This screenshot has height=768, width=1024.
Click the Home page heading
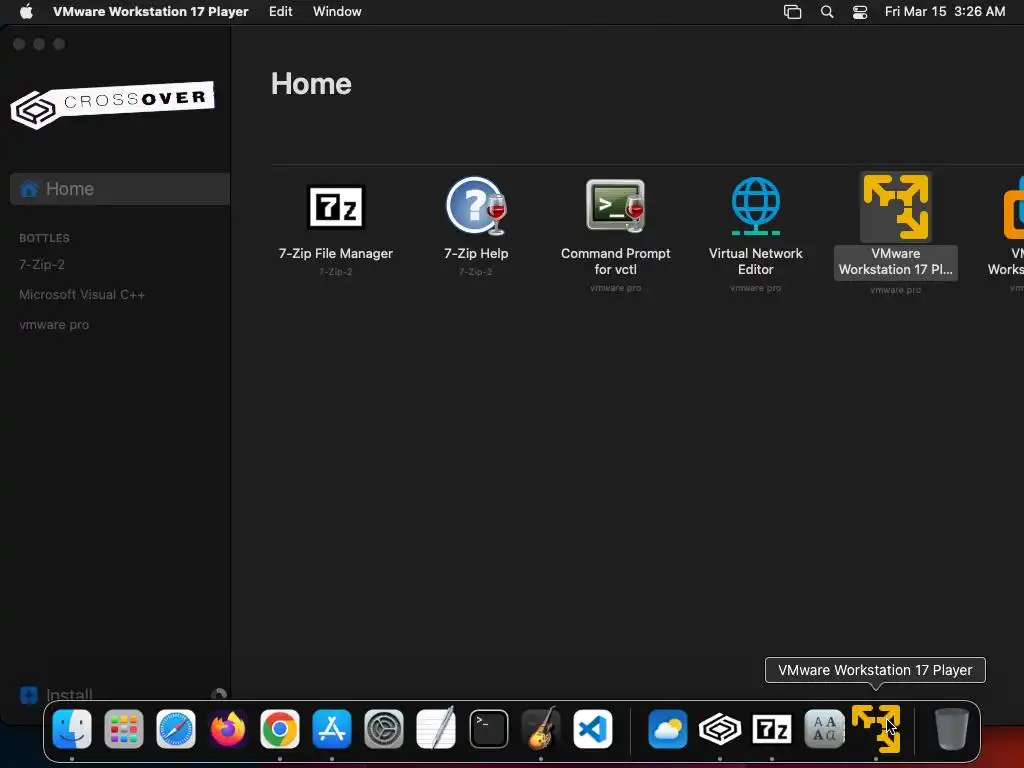[312, 84]
